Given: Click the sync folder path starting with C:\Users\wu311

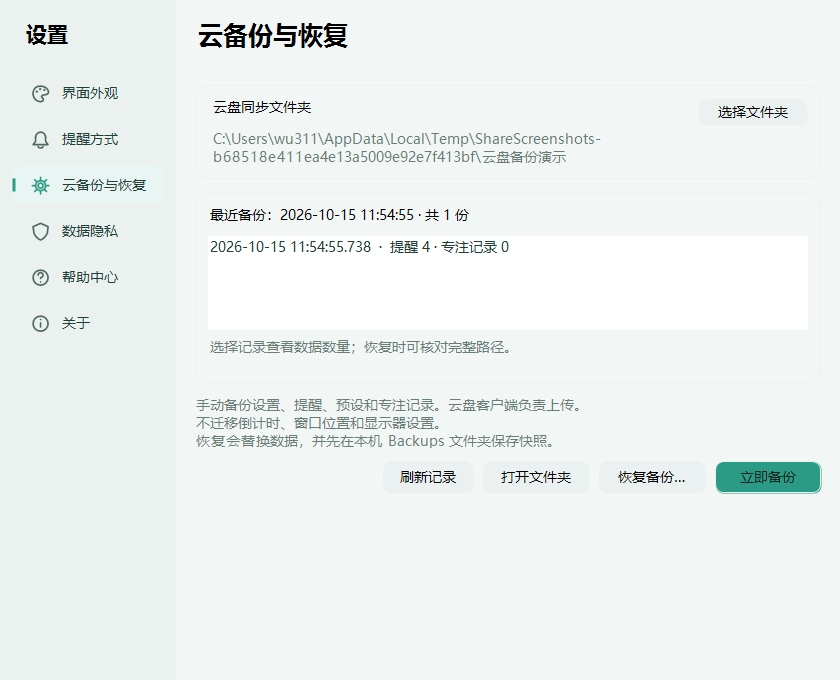Looking at the screenshot, I should (407, 148).
